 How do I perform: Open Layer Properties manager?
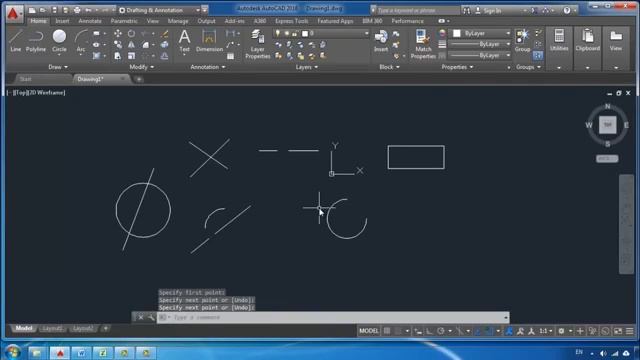(258, 44)
